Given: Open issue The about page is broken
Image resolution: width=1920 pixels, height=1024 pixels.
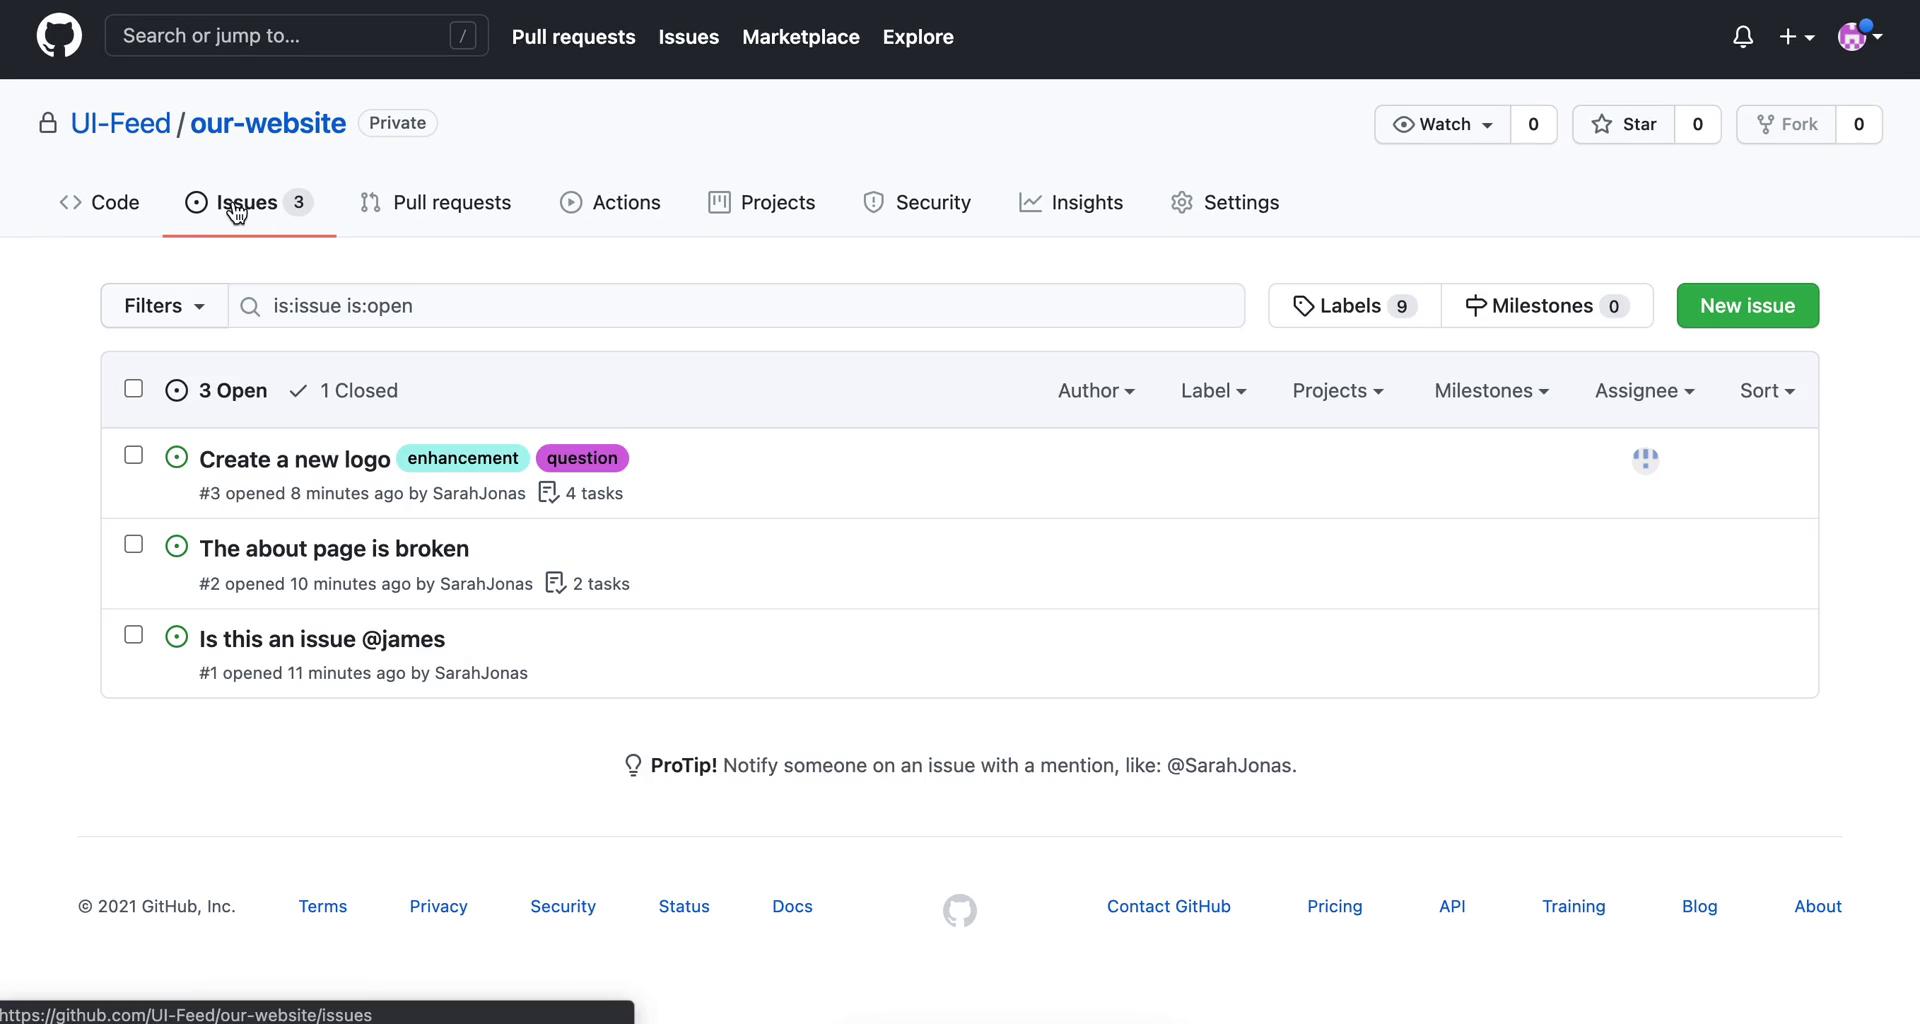Looking at the screenshot, I should point(334,548).
